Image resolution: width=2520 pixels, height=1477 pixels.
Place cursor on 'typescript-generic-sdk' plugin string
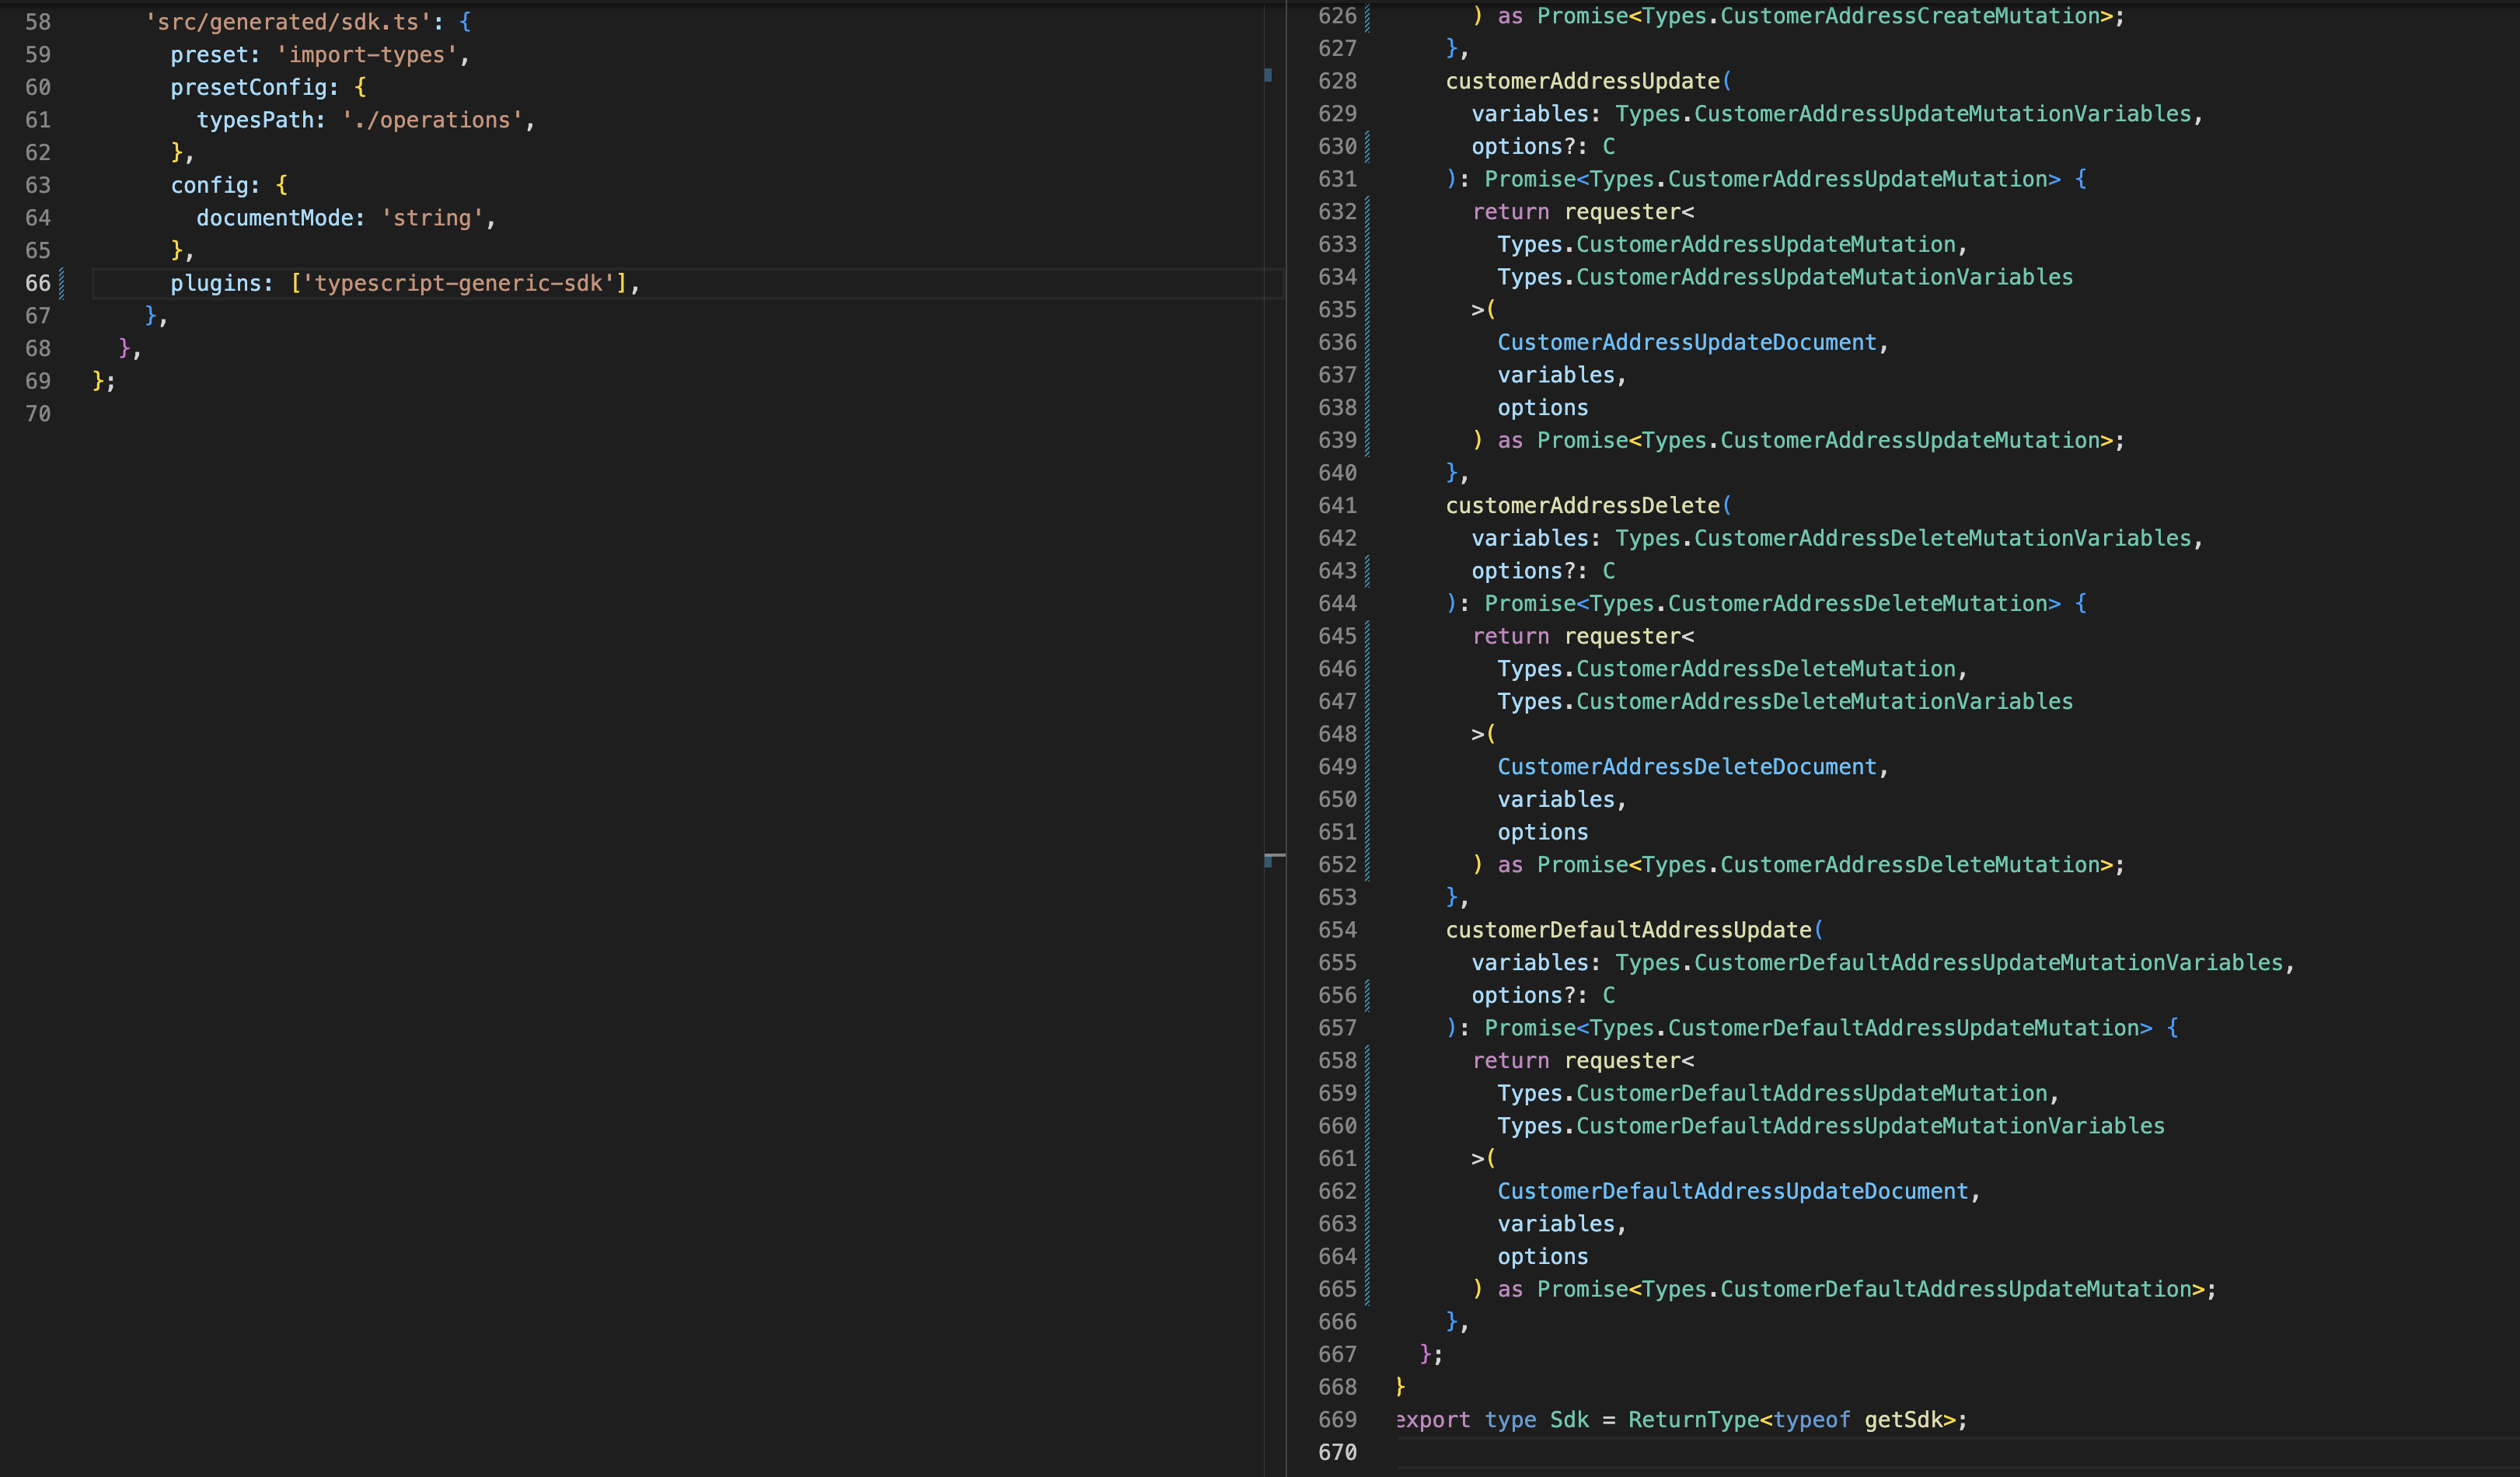pos(458,283)
